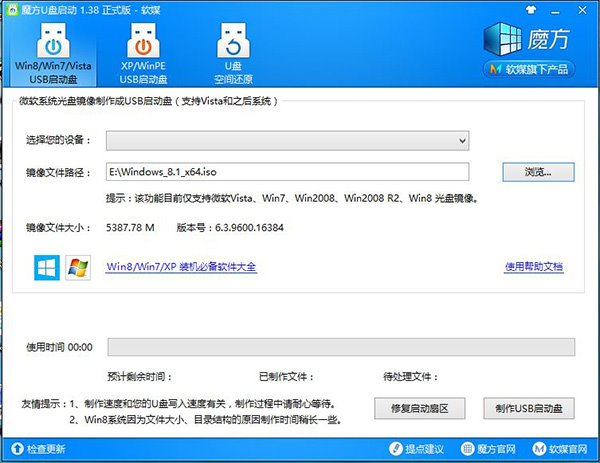
Task: Click 浏览 to browse for image
Action: [537, 172]
